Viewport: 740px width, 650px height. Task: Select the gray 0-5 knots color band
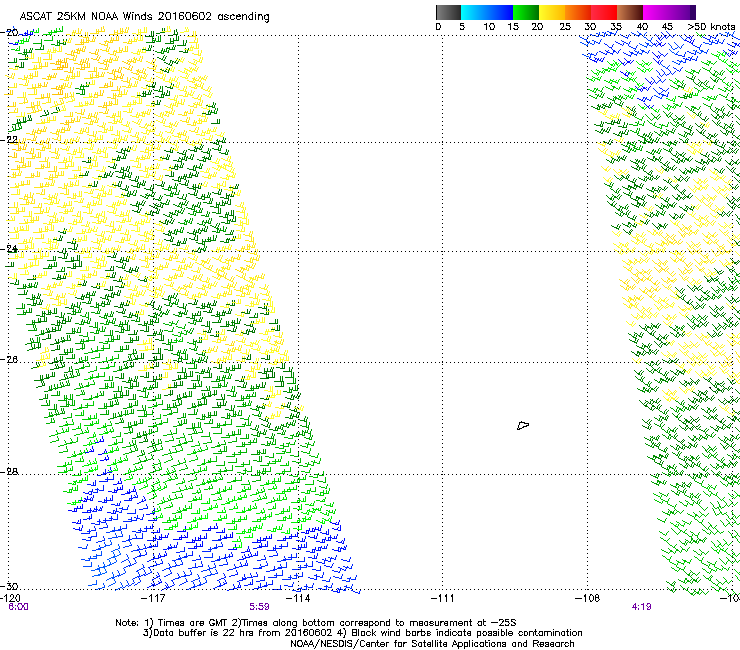448,12
